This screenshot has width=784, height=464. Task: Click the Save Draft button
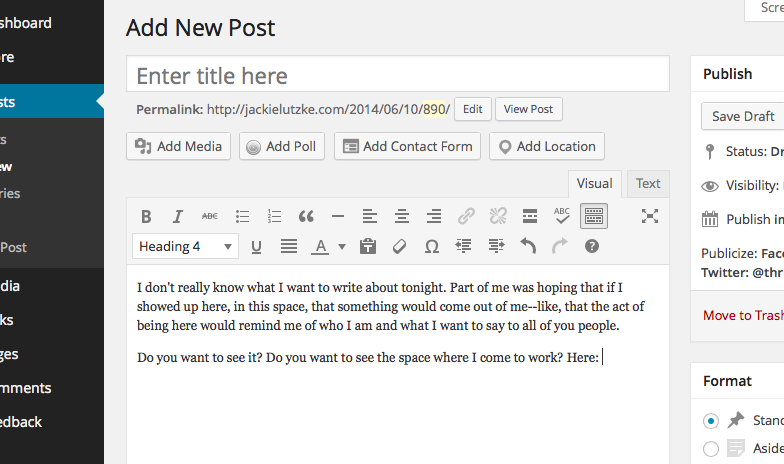[742, 116]
